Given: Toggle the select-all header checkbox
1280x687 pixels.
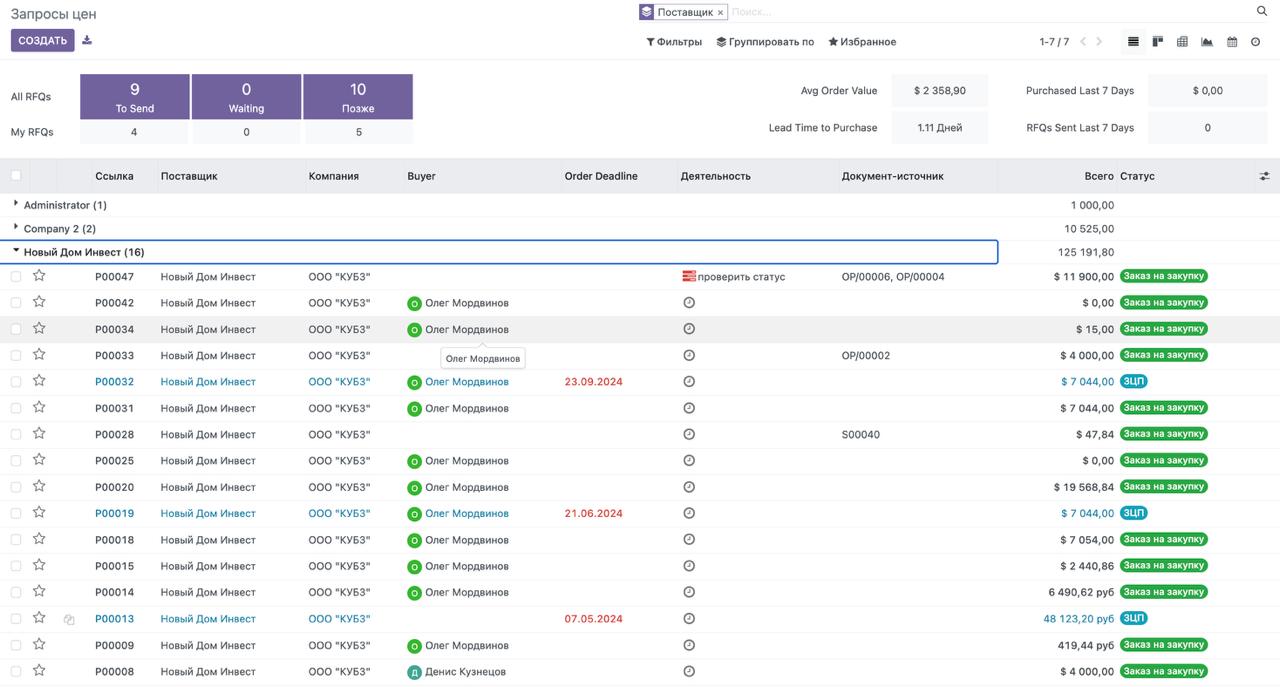Looking at the screenshot, I should 15,176.
